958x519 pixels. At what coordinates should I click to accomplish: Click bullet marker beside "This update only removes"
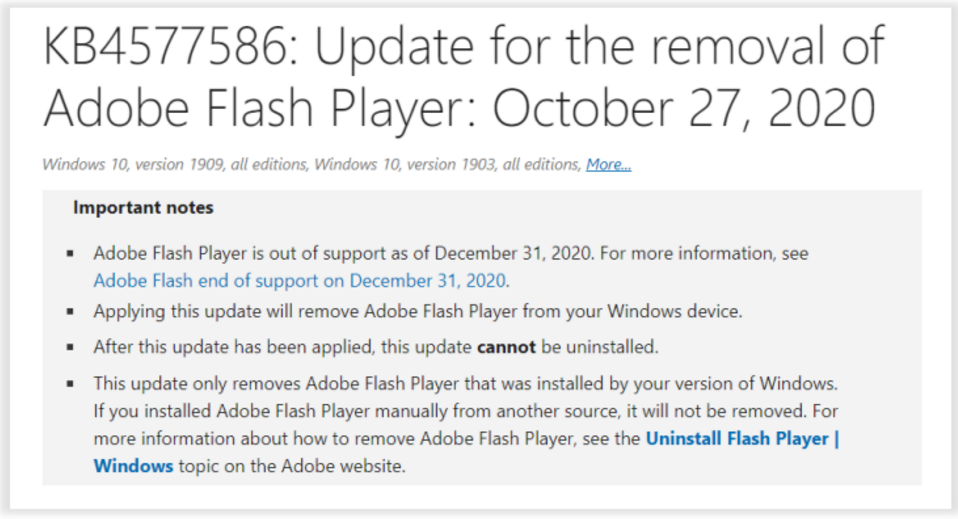[x=69, y=383]
